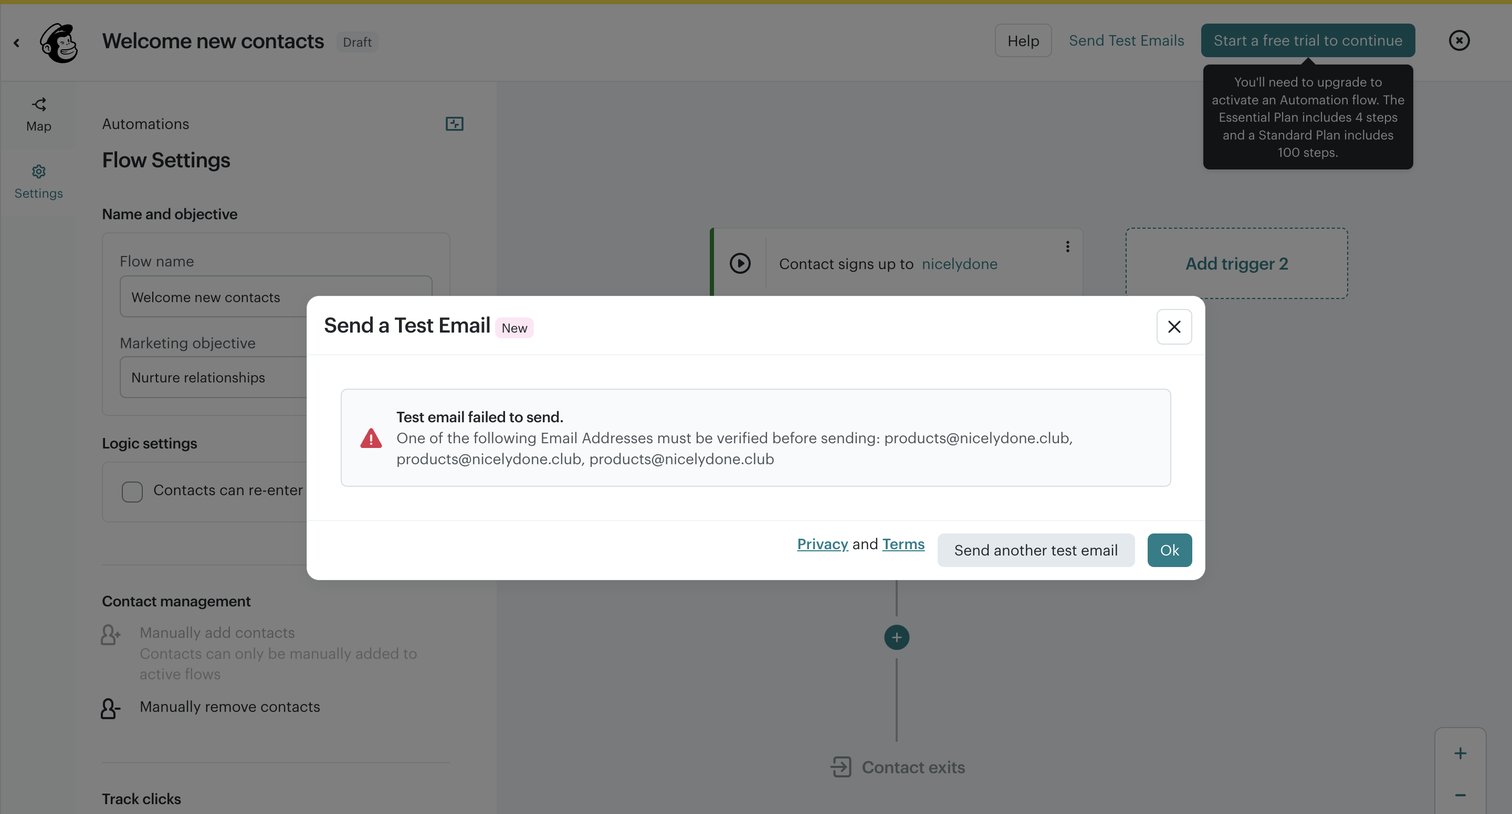Click the Track clicks heading

click(x=142, y=799)
